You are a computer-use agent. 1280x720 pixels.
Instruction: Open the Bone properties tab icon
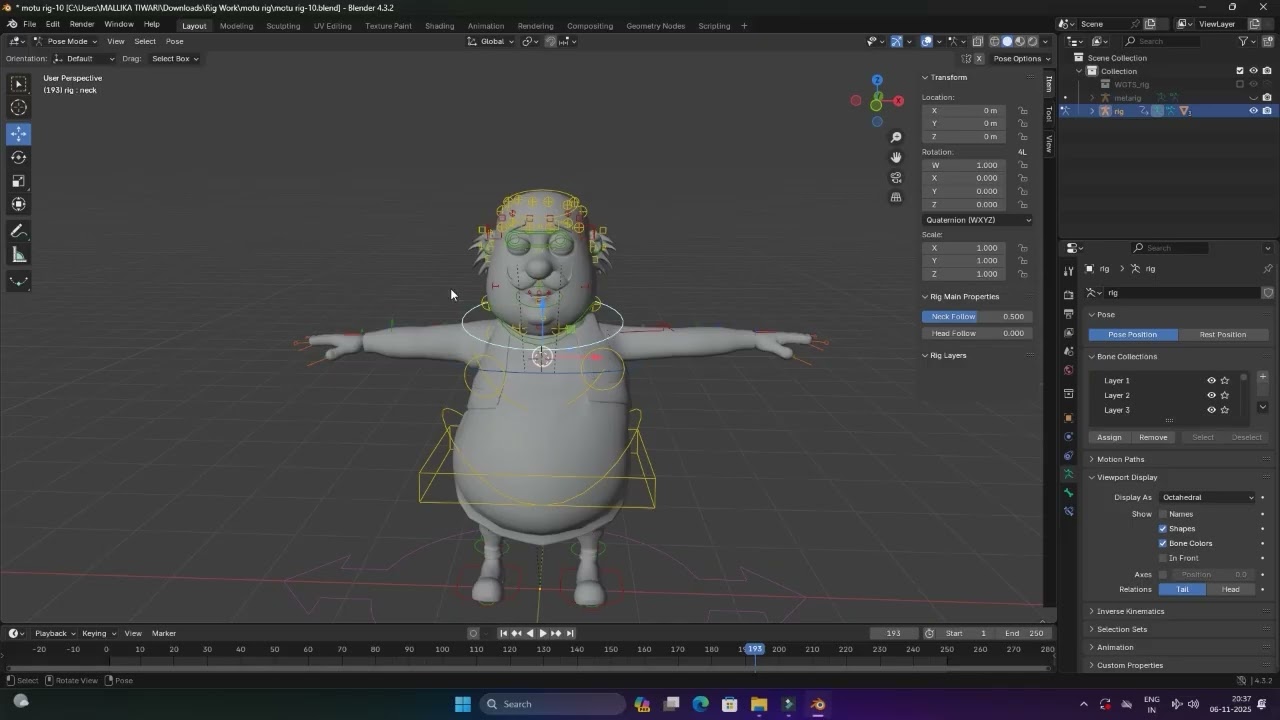[x=1068, y=493]
